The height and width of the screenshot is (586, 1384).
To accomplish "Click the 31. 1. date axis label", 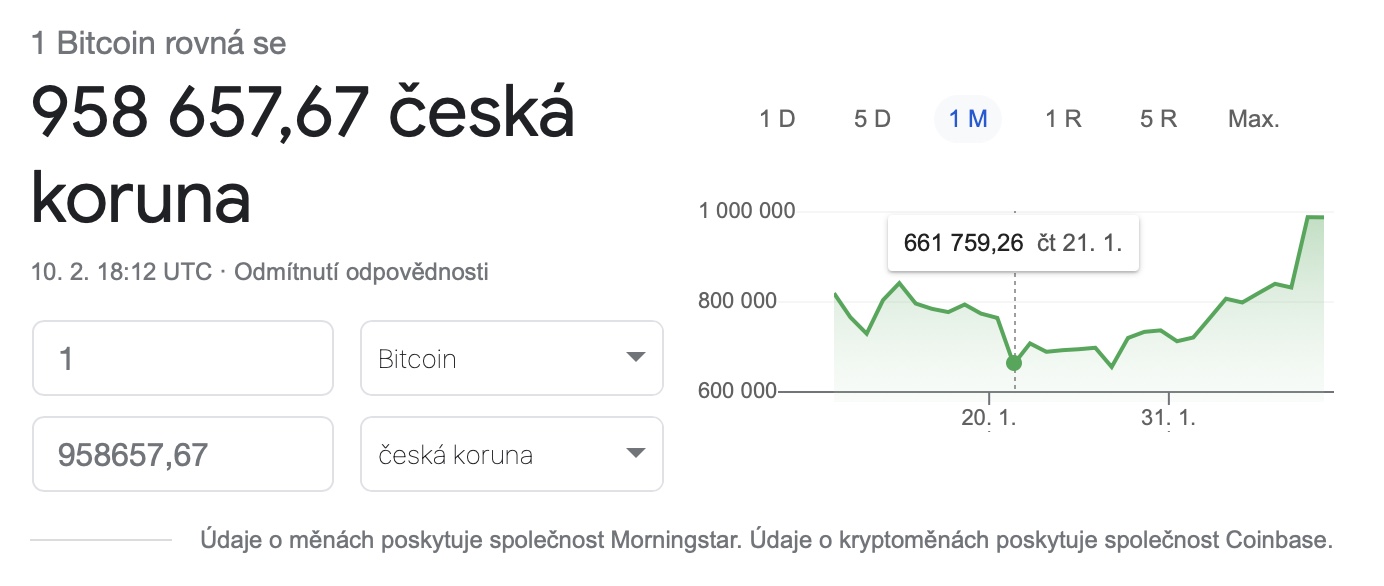I will [x=1168, y=418].
